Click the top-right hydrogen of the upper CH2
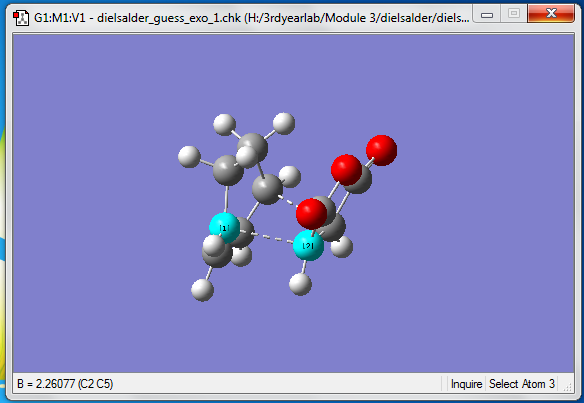Image resolution: width=584 pixels, height=403 pixels. [x=284, y=123]
